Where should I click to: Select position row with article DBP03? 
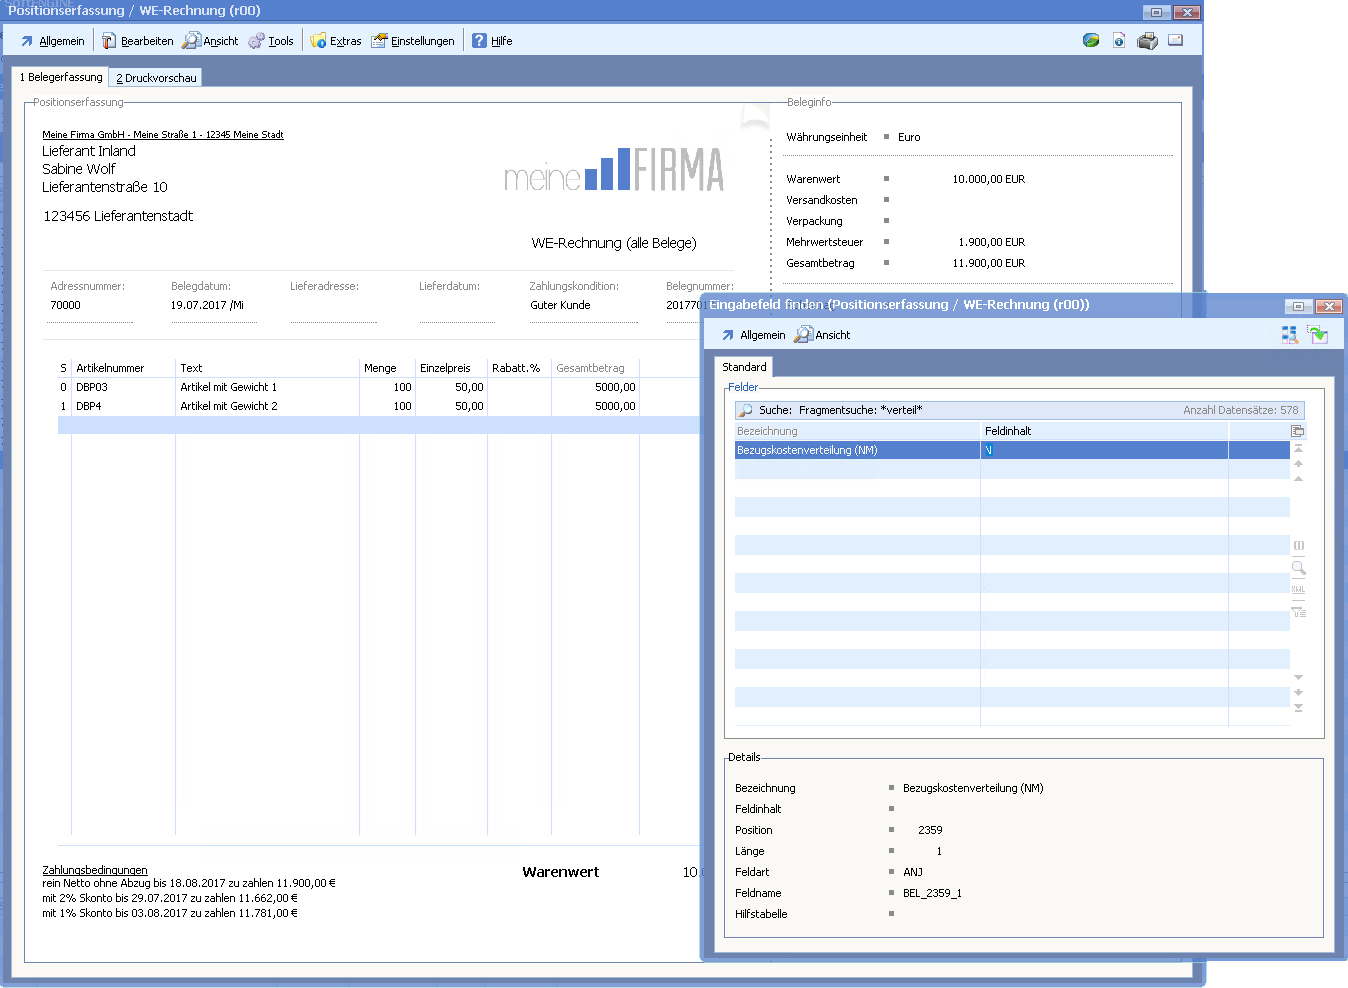[x=92, y=387]
